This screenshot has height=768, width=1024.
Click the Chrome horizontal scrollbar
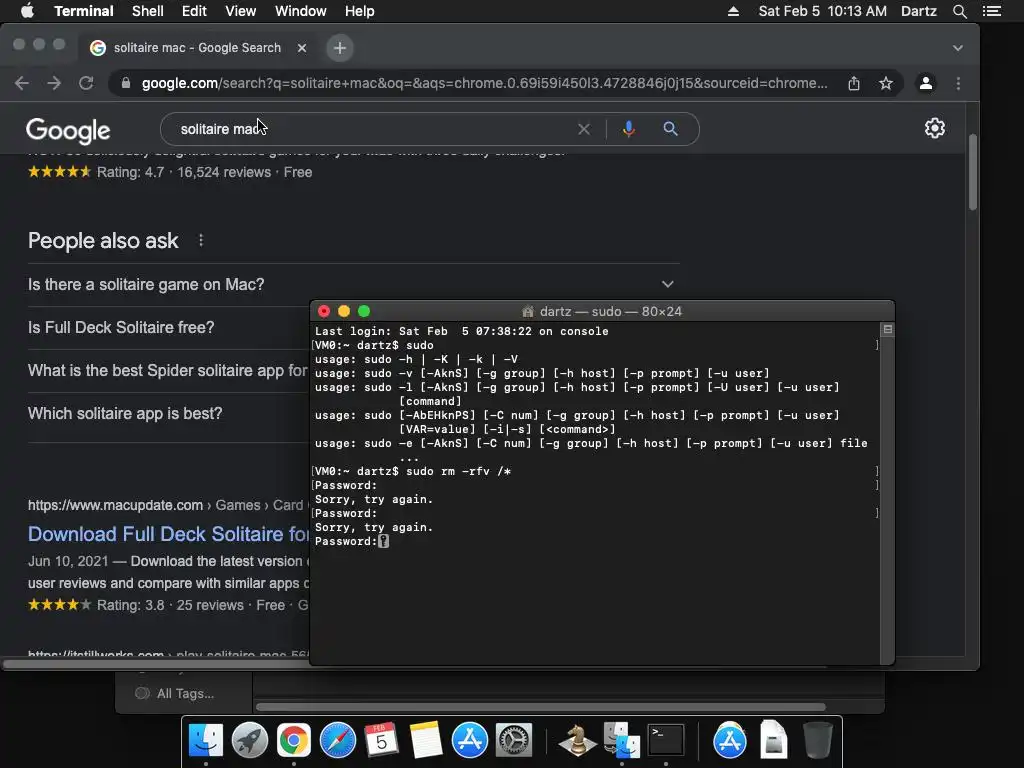click(x=155, y=665)
